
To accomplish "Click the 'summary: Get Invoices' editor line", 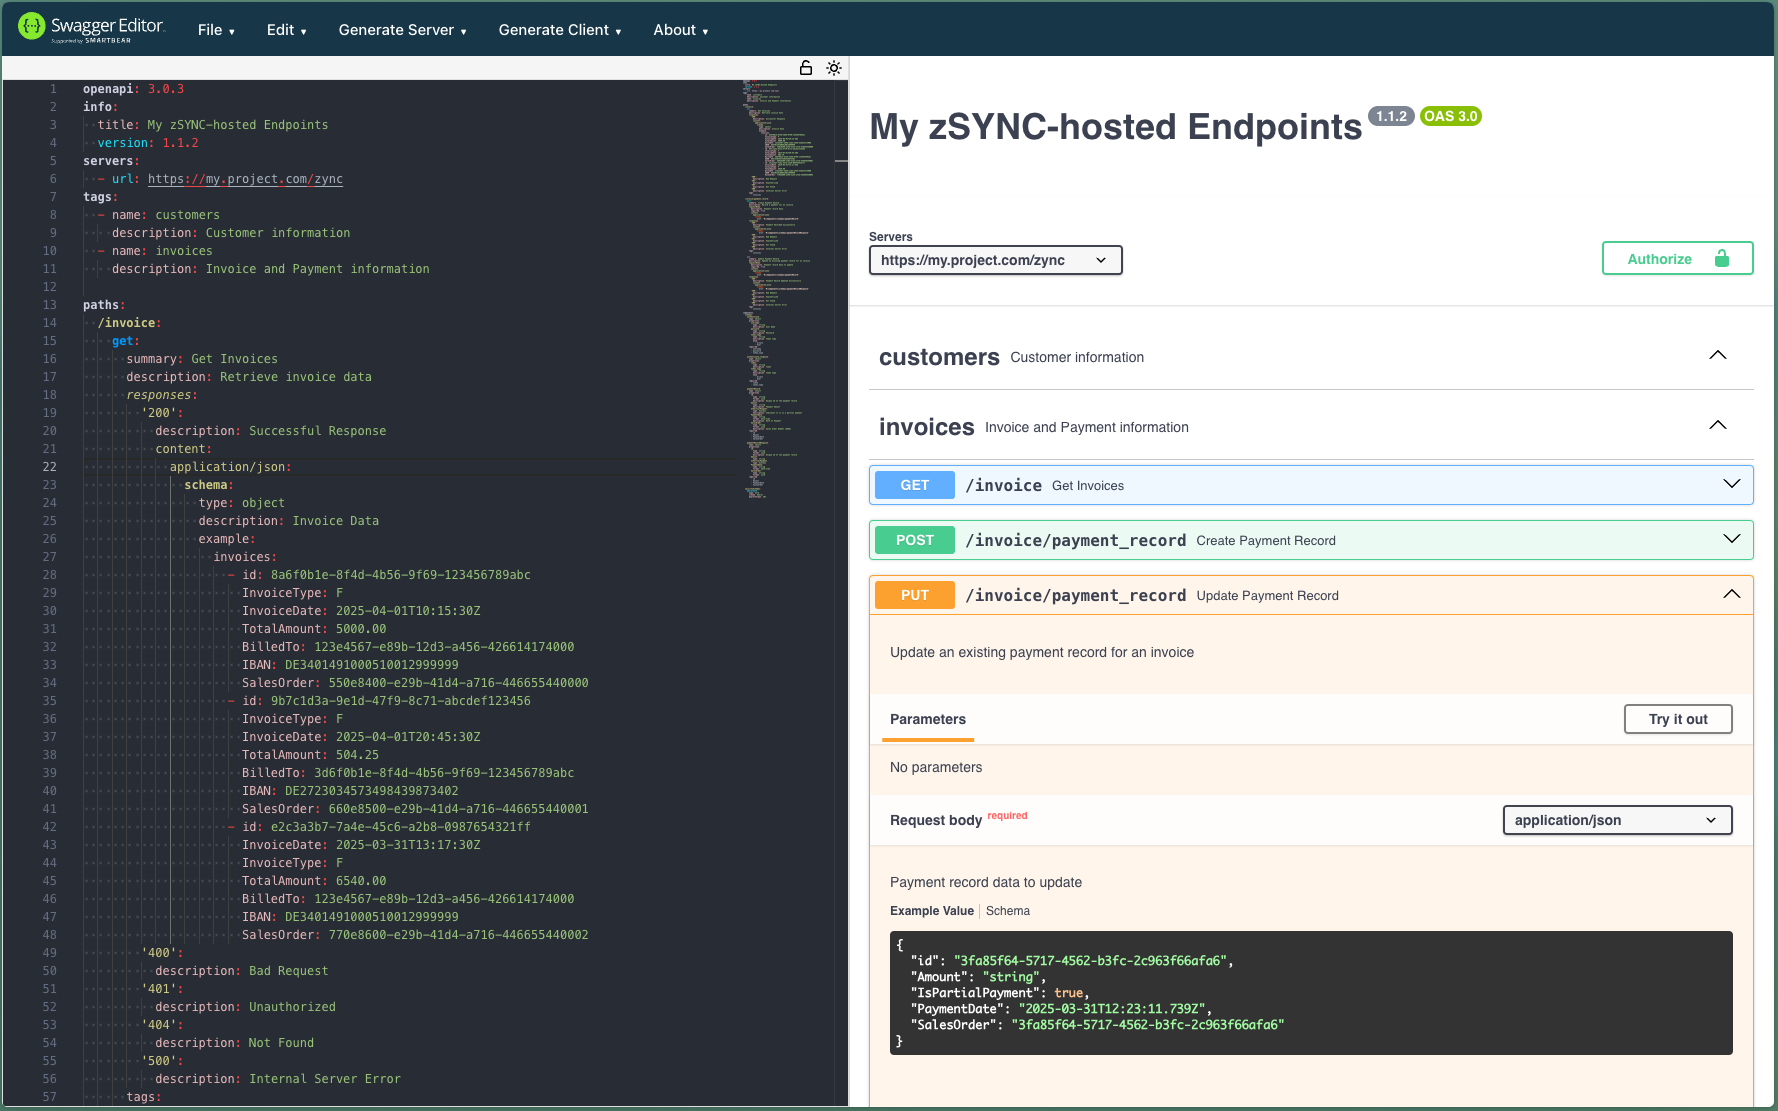I will point(202,359).
